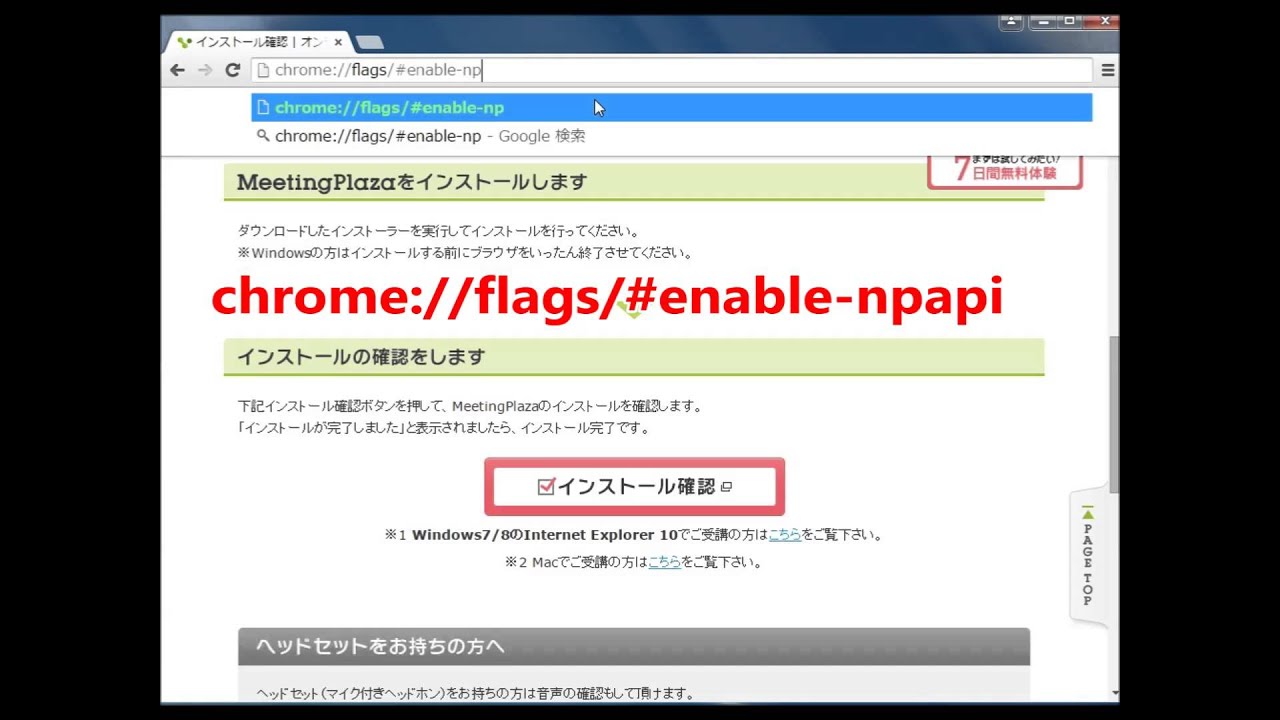Click the checkbox mark inside the インストール確認 button
Viewport: 1280px width, 720px height.
(x=545, y=486)
